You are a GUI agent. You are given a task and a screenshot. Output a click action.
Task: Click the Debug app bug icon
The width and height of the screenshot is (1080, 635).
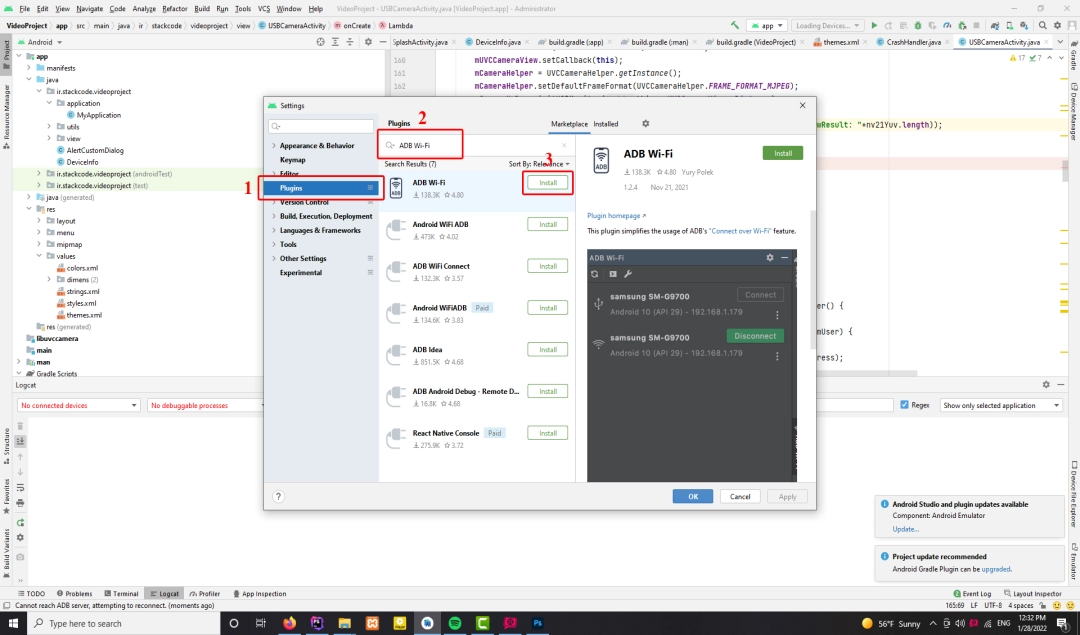(x=917, y=25)
